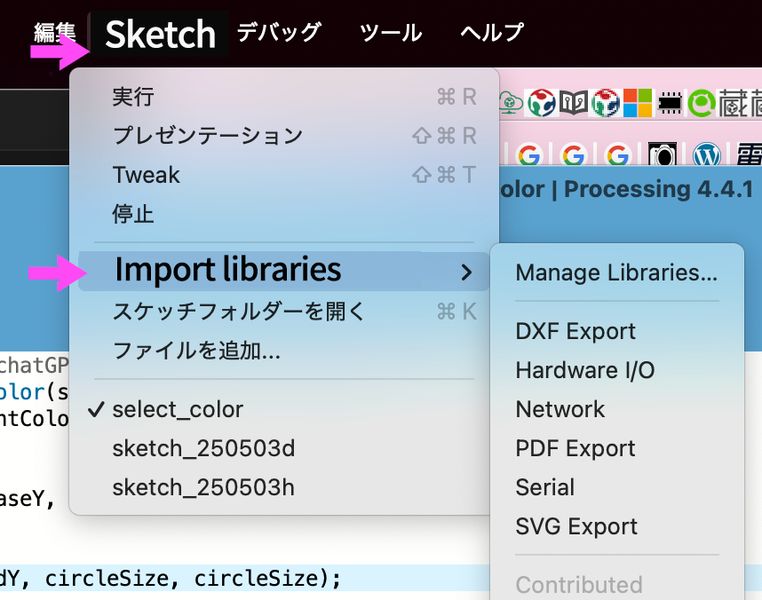762x600 pixels.
Task: Click the 'Processing 4.4.1' window title text
Action: 658,189
